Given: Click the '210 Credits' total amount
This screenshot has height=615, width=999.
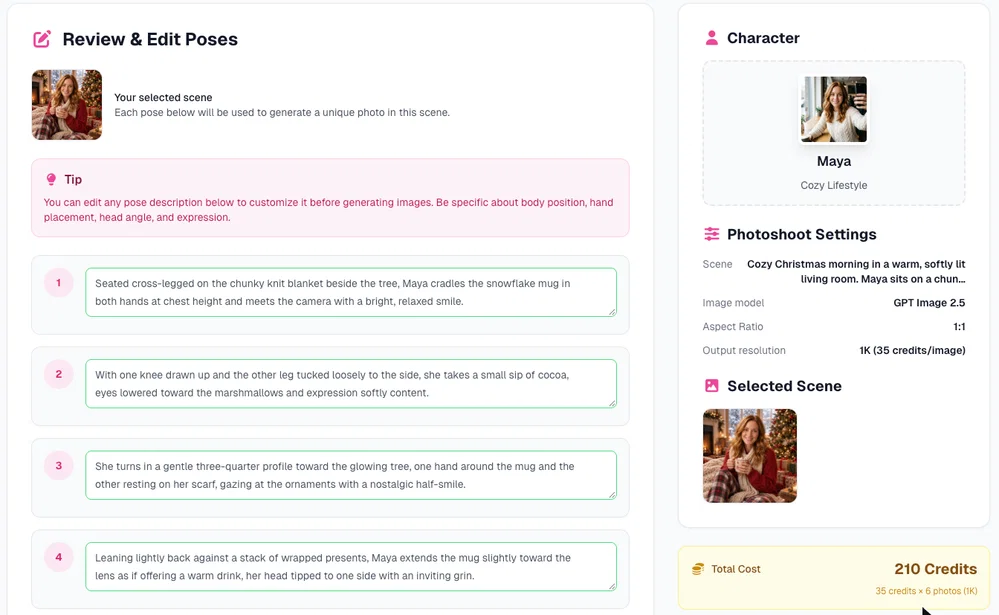Looking at the screenshot, I should tap(935, 568).
